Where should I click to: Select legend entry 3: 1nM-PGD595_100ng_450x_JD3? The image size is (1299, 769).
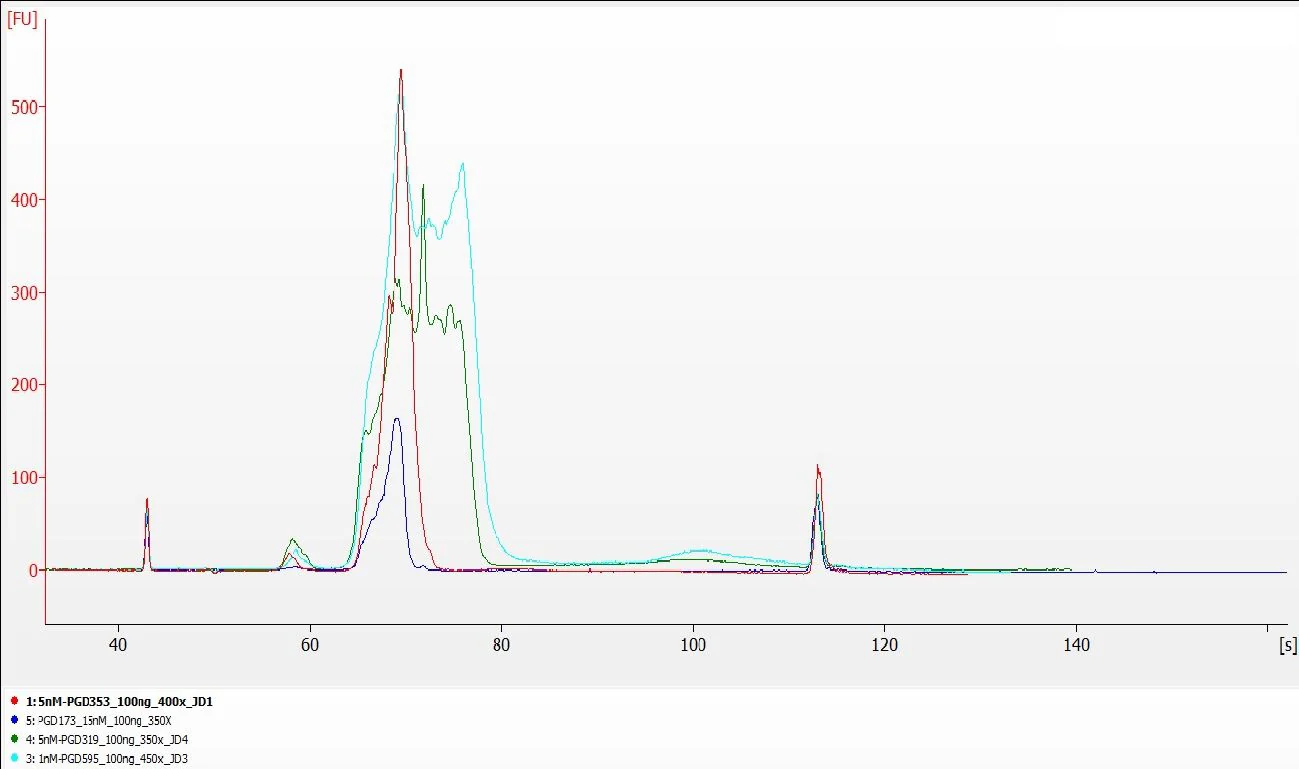pos(107,758)
